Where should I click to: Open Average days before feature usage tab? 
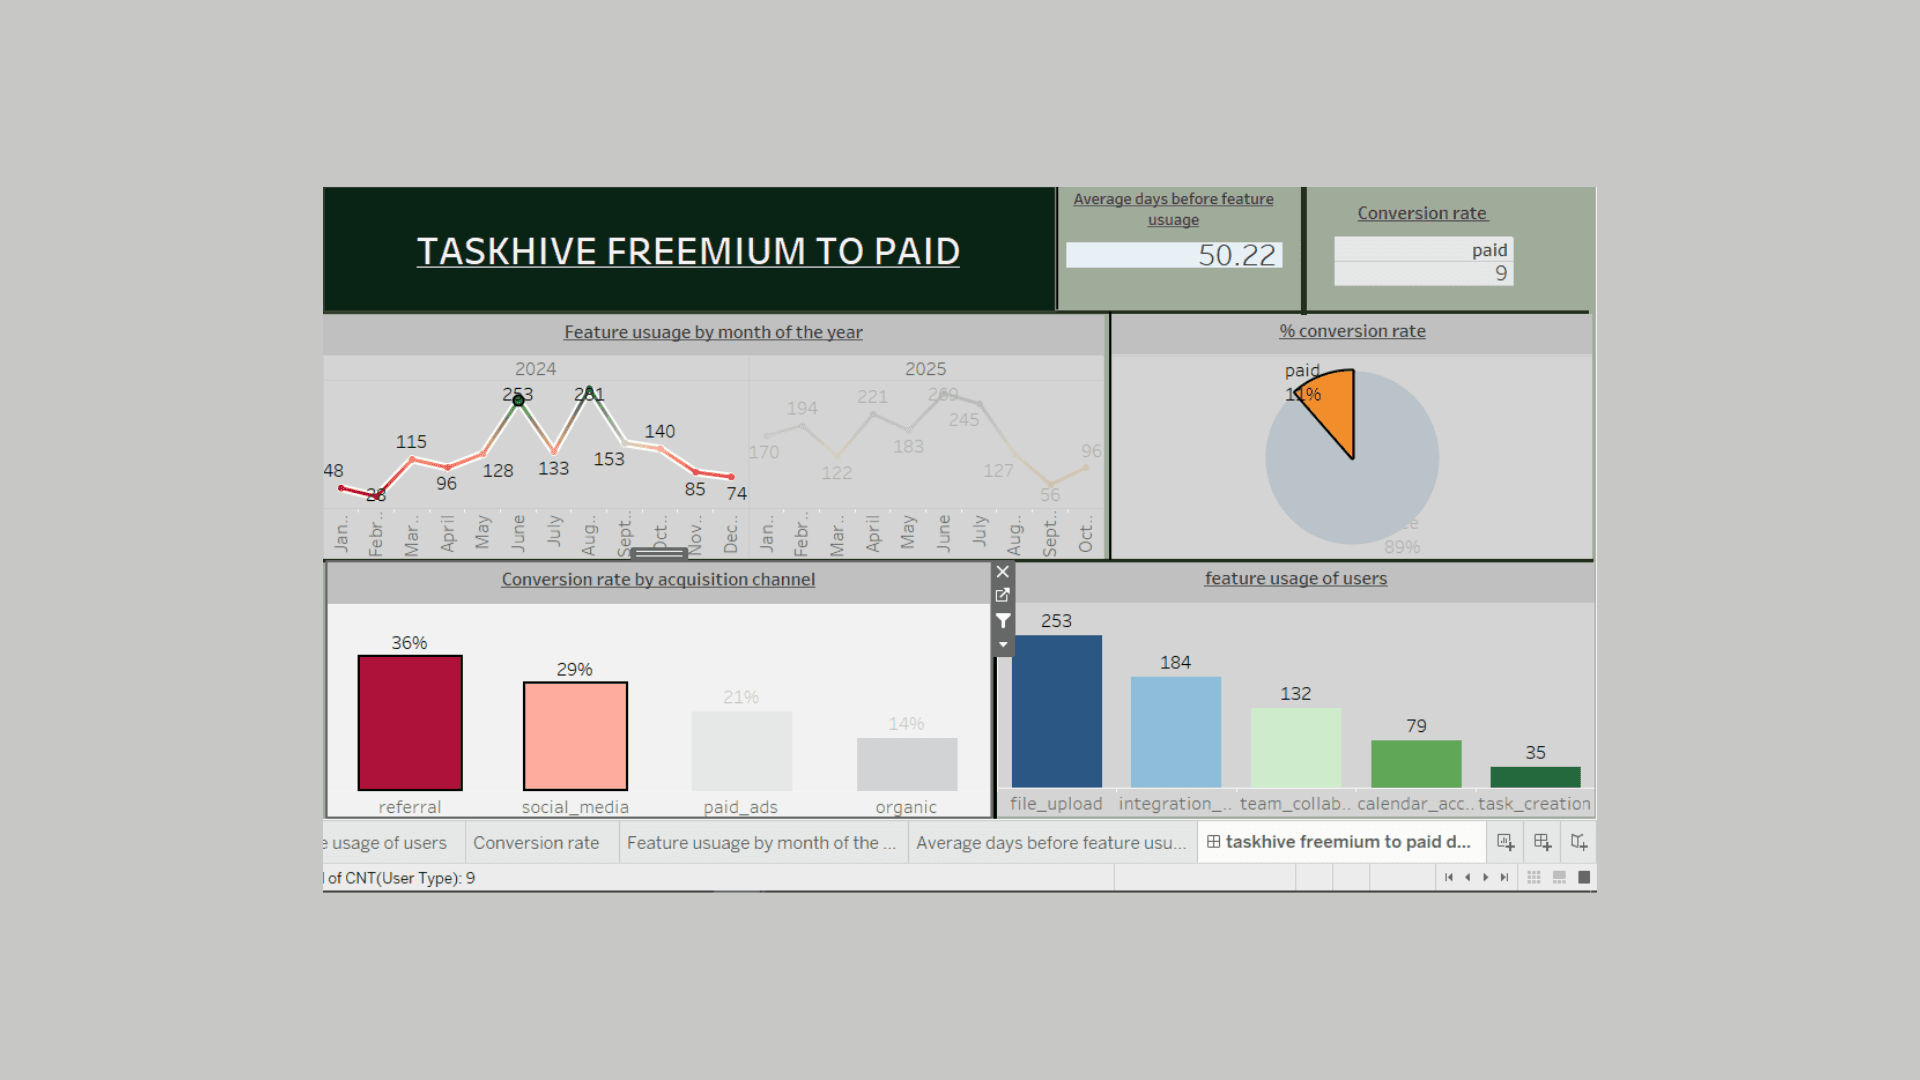(1050, 843)
